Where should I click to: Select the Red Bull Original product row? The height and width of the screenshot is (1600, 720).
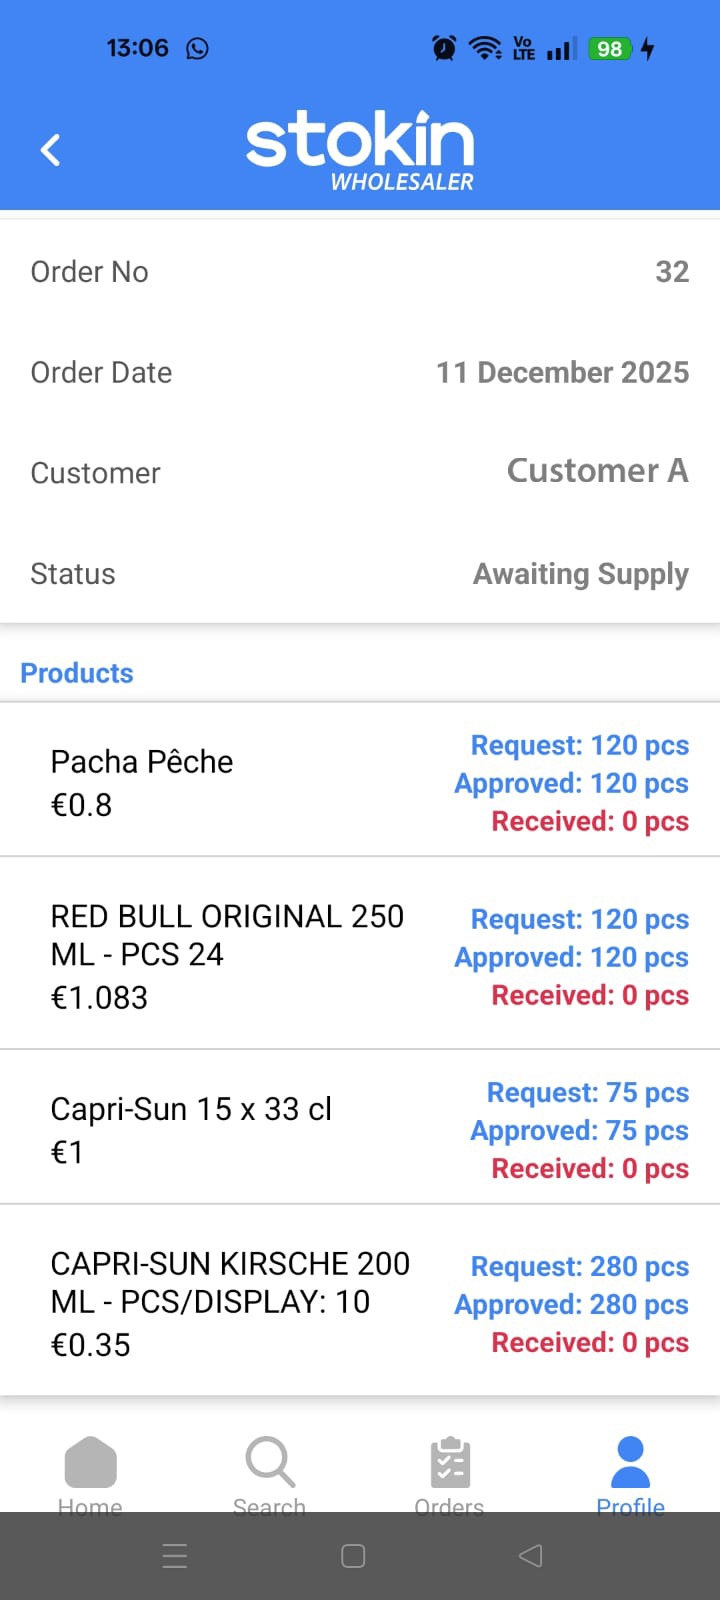coord(360,956)
